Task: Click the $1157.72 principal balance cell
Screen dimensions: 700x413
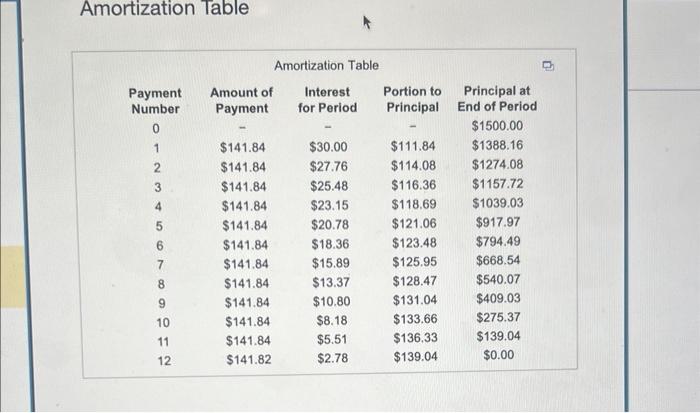Action: (x=497, y=184)
